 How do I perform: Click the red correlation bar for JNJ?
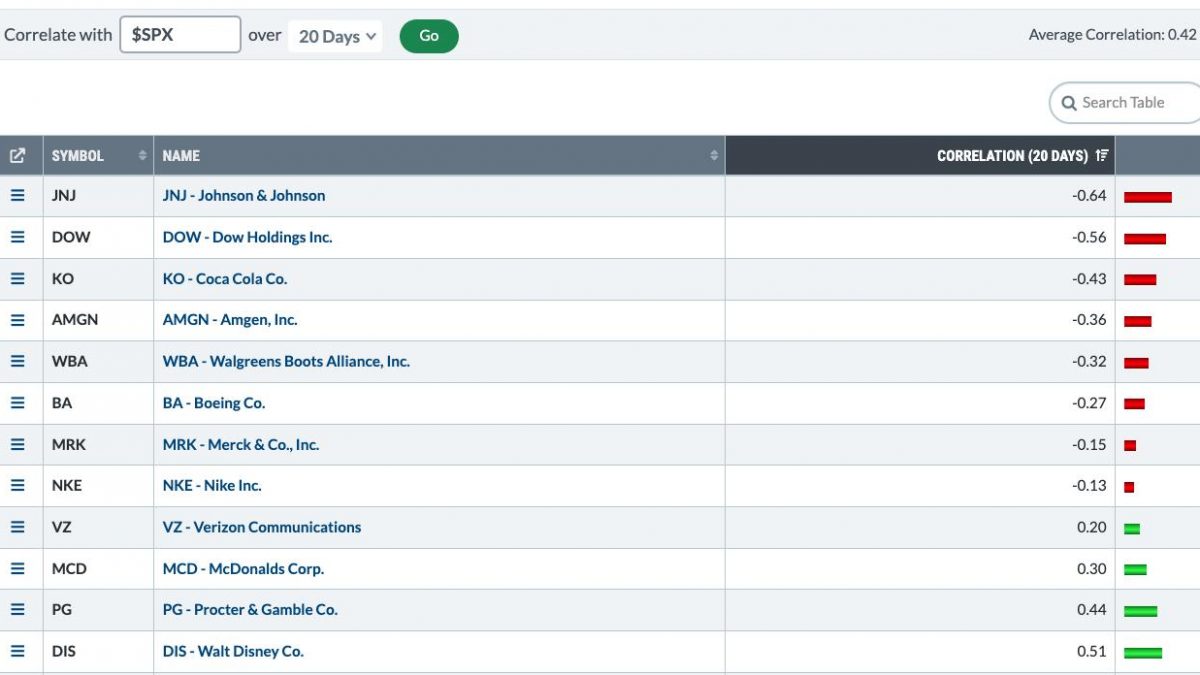coord(1147,197)
